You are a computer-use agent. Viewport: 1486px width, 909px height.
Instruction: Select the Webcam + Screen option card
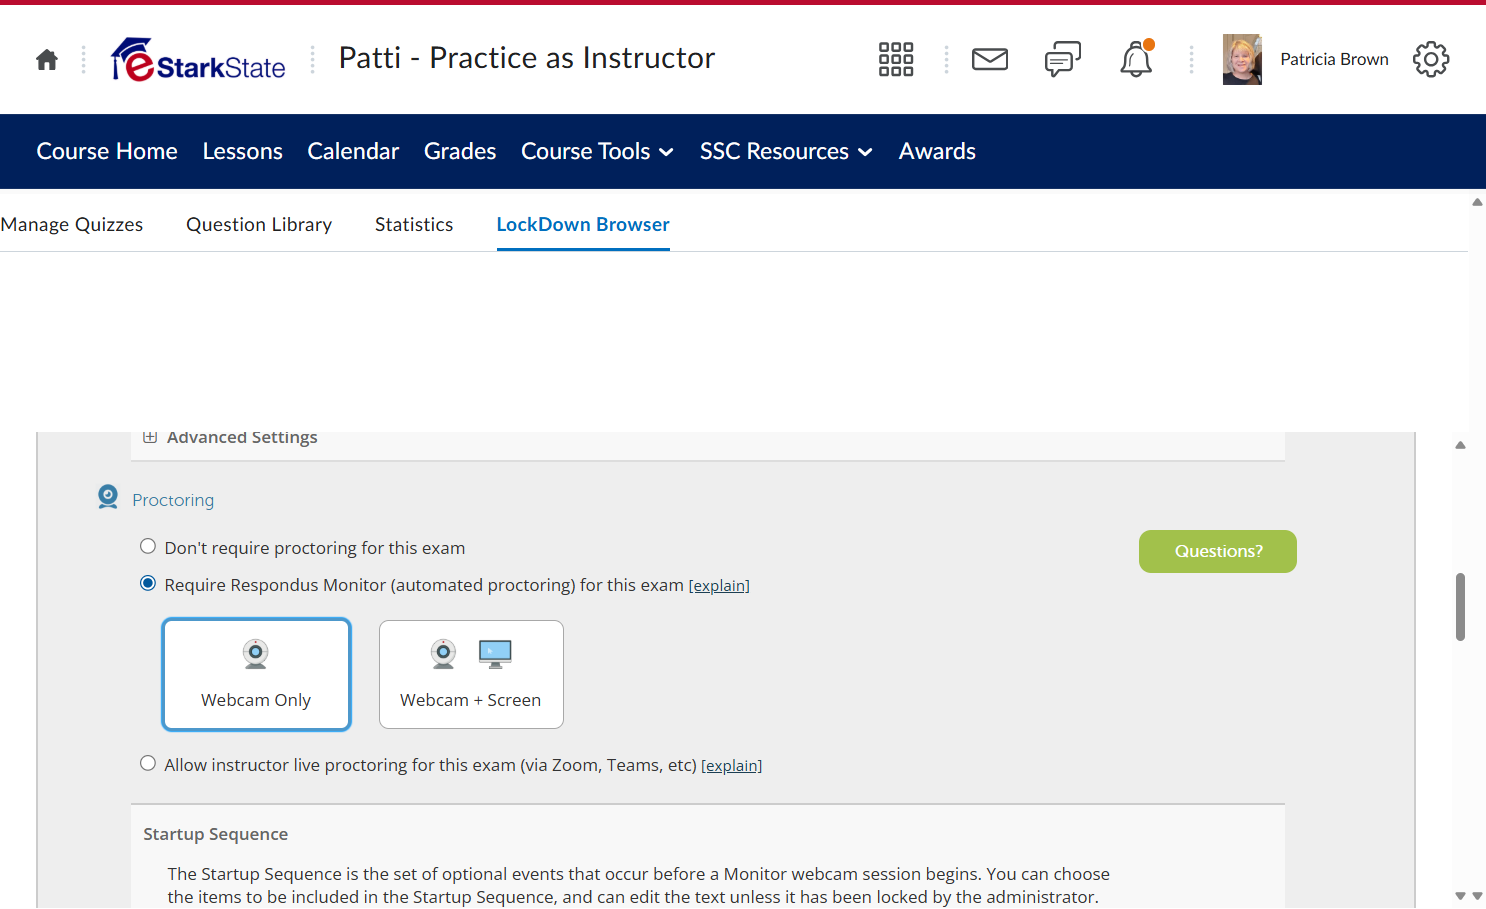coord(471,675)
